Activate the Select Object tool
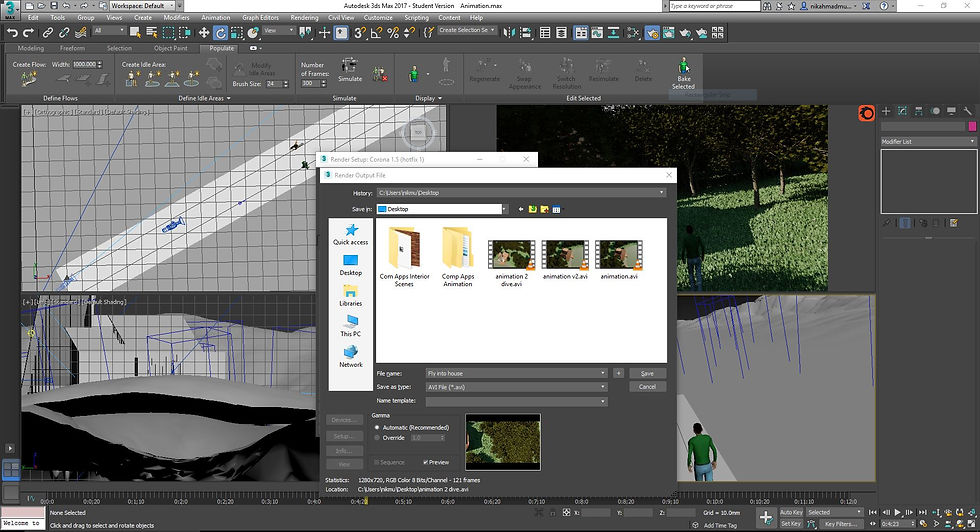 135,33
